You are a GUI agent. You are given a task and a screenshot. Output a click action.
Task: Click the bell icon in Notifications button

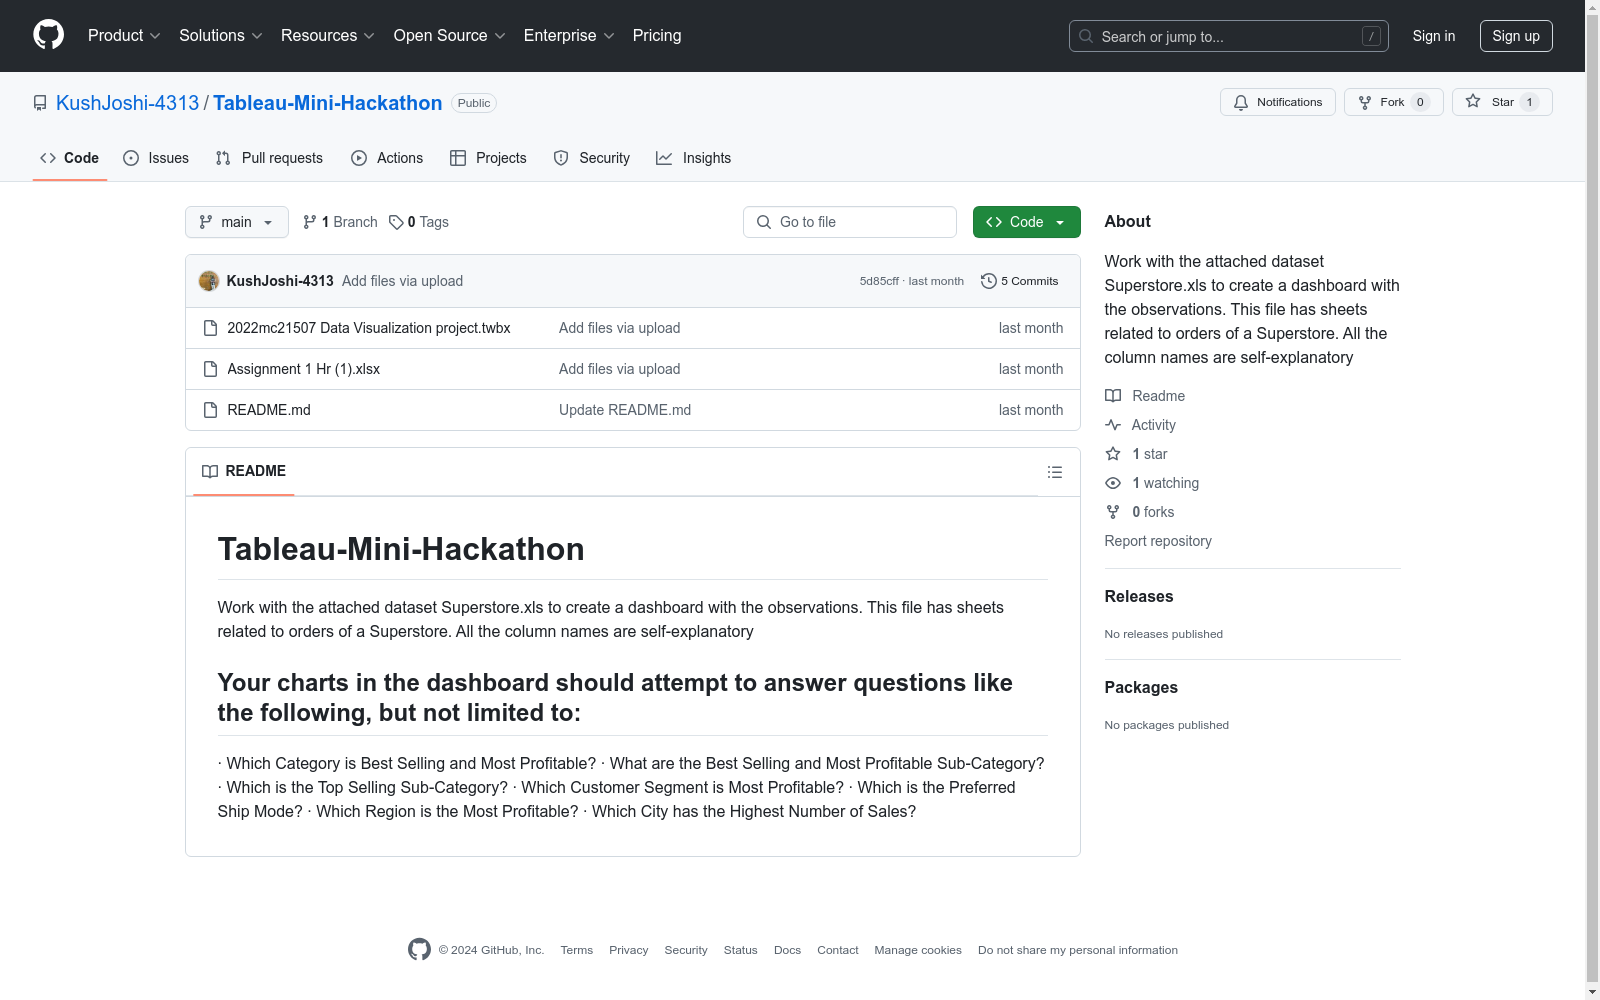click(1241, 102)
